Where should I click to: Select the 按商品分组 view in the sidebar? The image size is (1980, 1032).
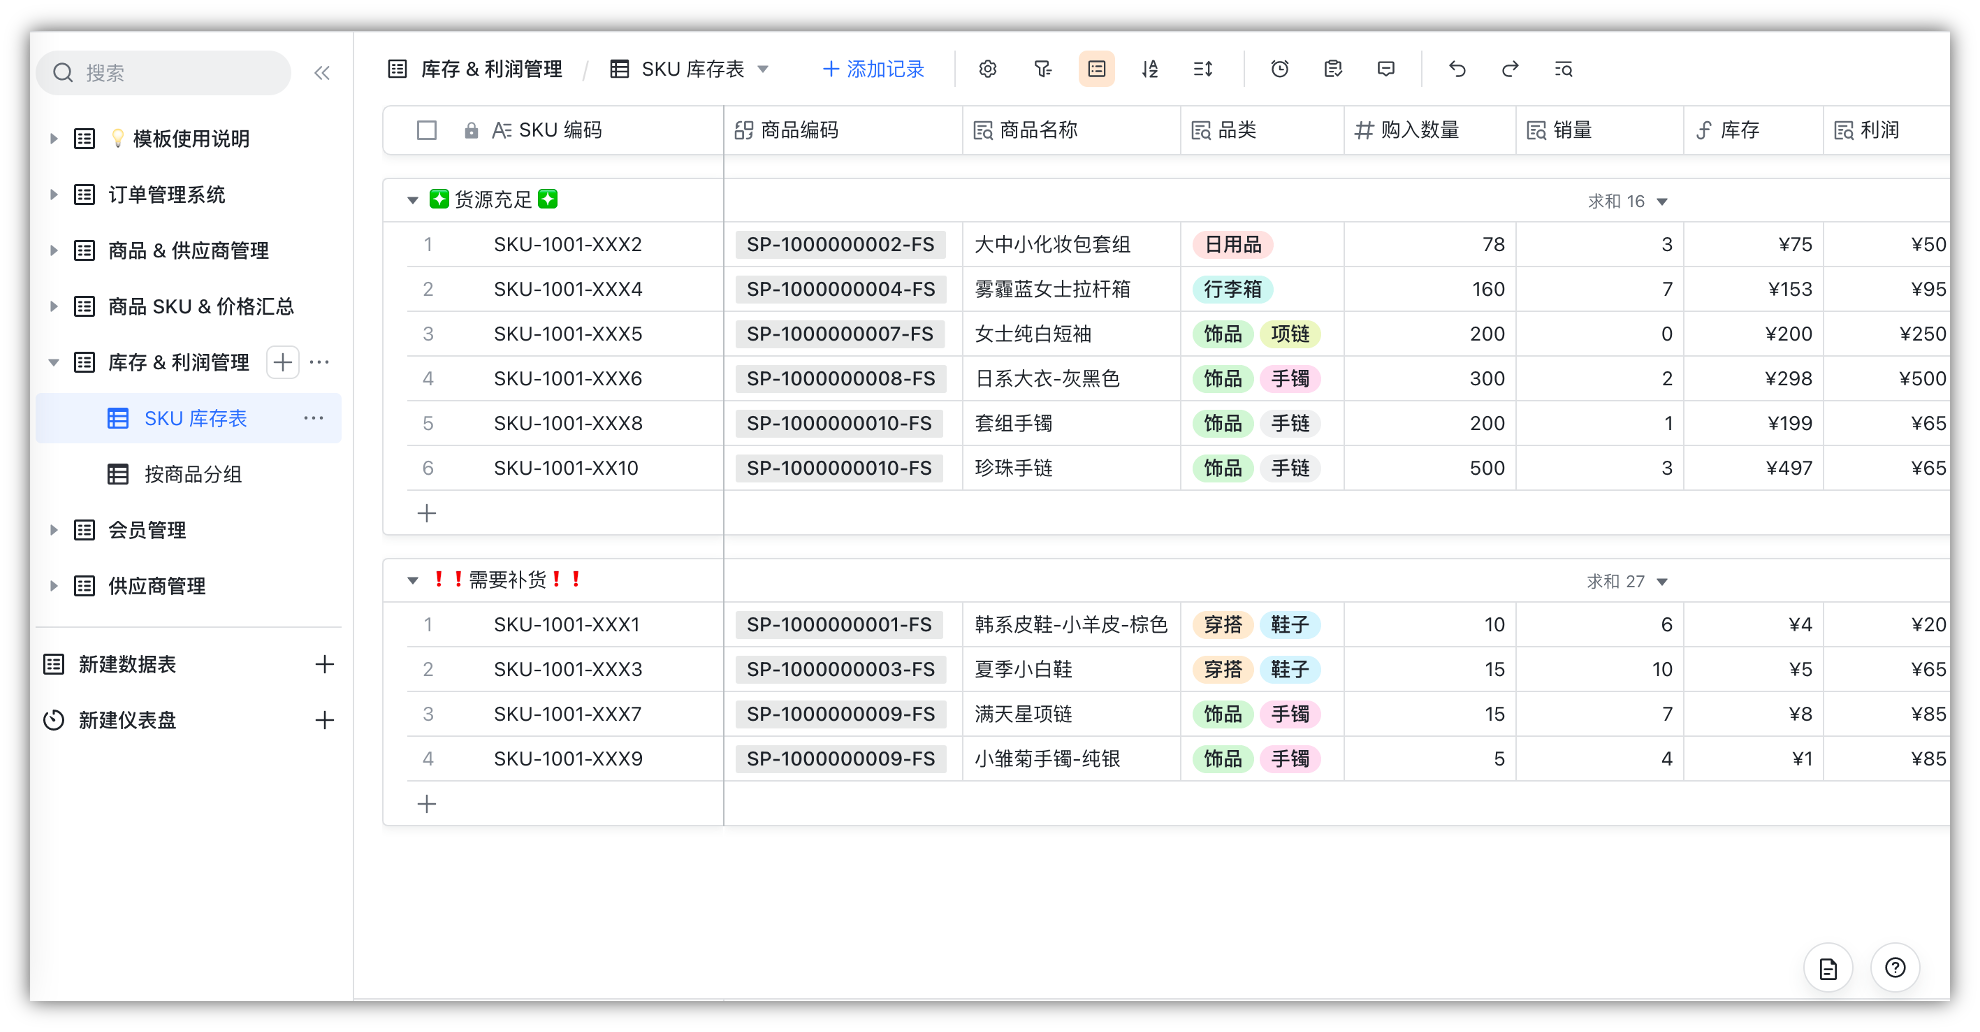[189, 474]
